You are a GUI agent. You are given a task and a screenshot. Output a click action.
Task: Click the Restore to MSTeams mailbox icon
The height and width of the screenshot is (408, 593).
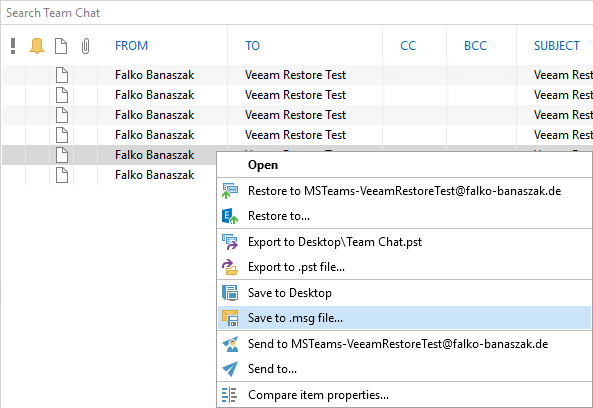pos(230,191)
